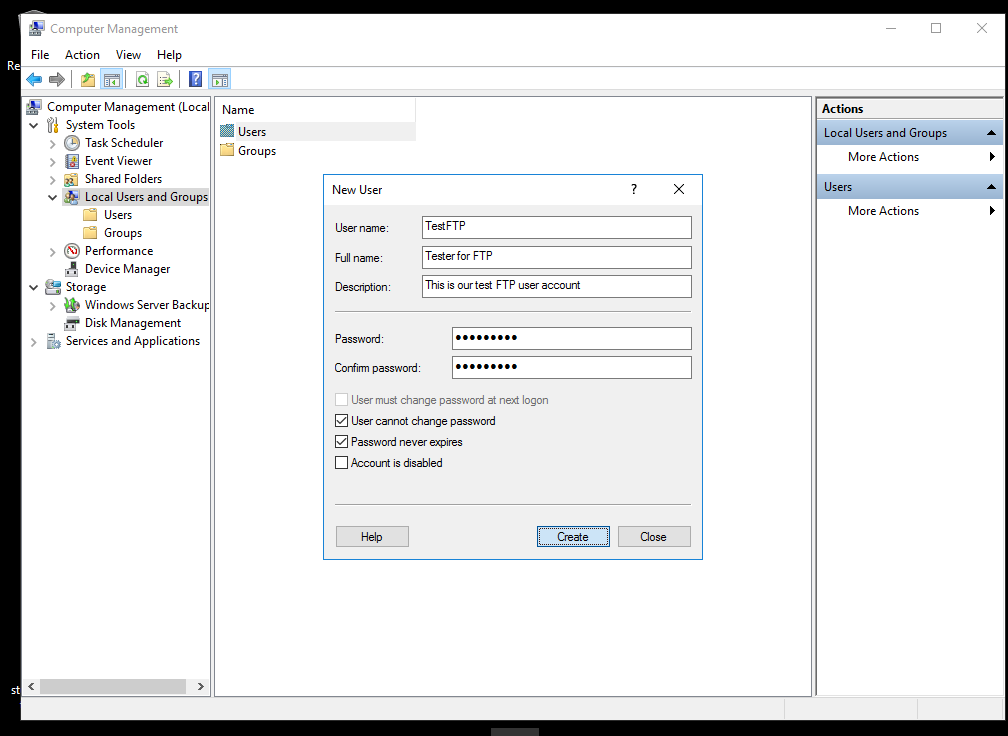
Task: Enable Account is disabled checkbox
Action: (342, 463)
